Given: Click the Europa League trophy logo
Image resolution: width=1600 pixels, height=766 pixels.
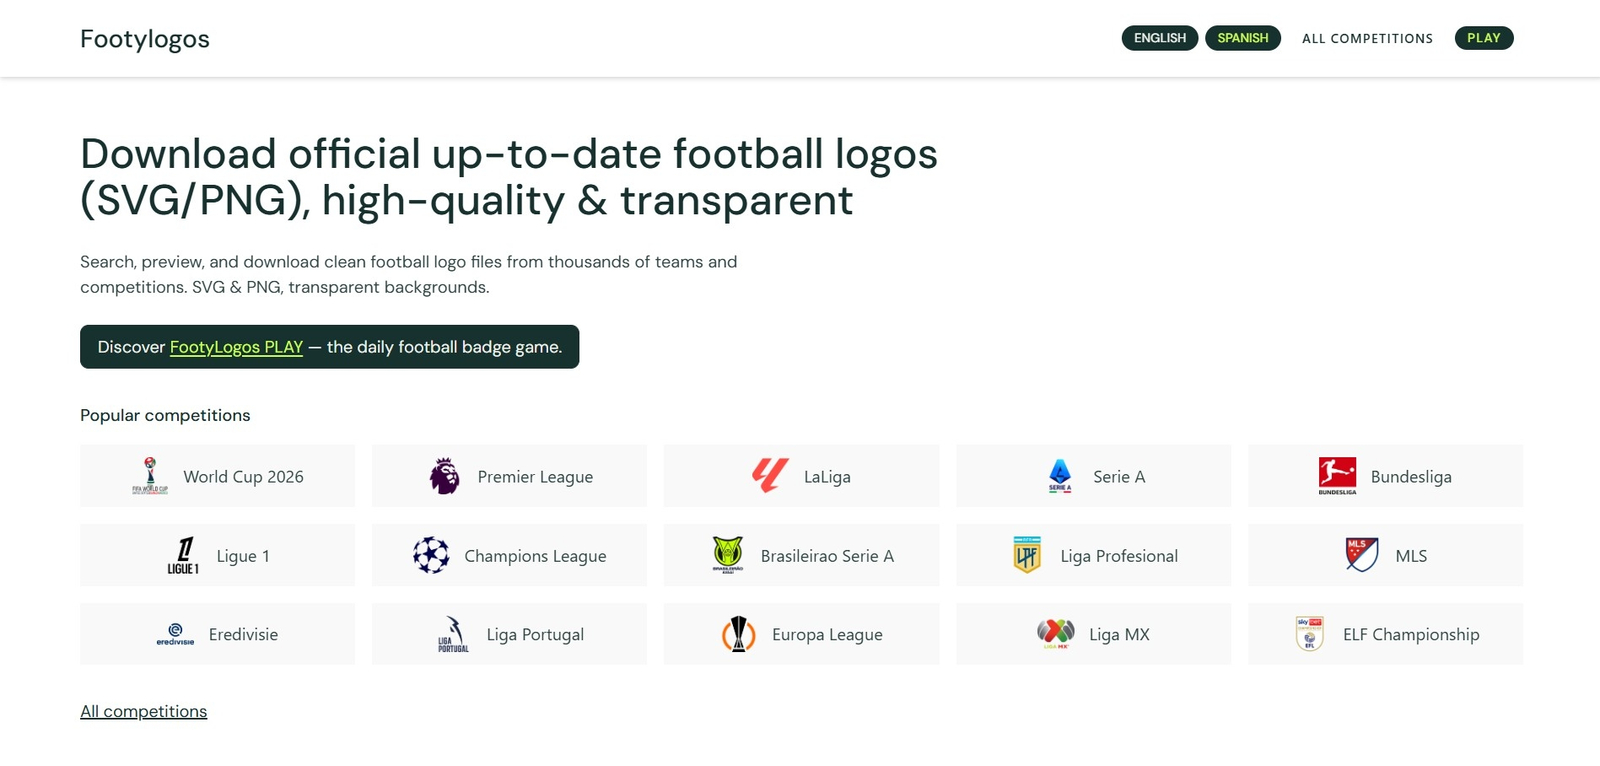Looking at the screenshot, I should pos(738,634).
